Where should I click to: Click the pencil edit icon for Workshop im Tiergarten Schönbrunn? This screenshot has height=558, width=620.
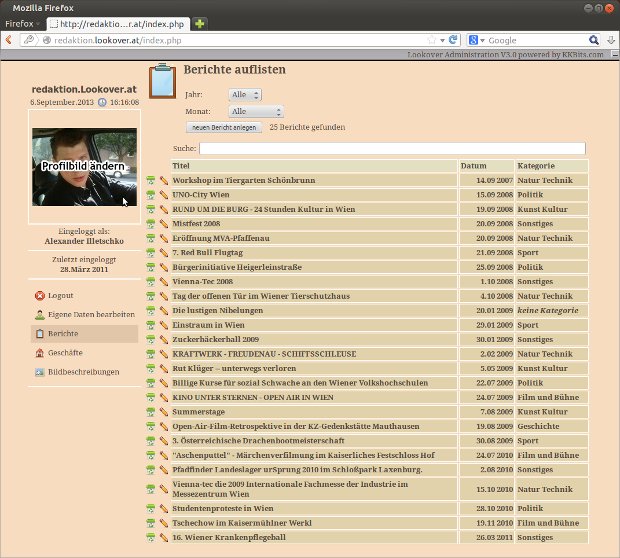[164, 180]
